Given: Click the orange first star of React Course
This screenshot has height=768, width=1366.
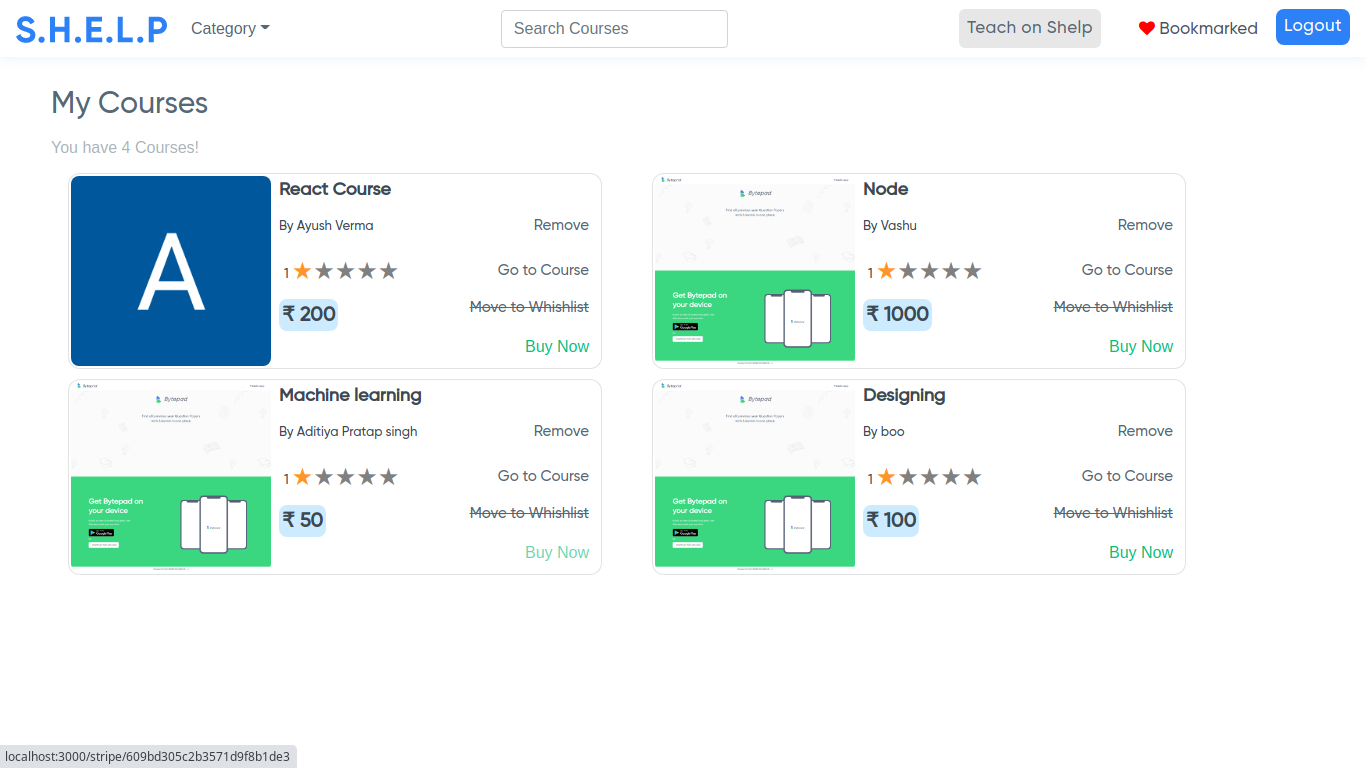Looking at the screenshot, I should point(302,271).
